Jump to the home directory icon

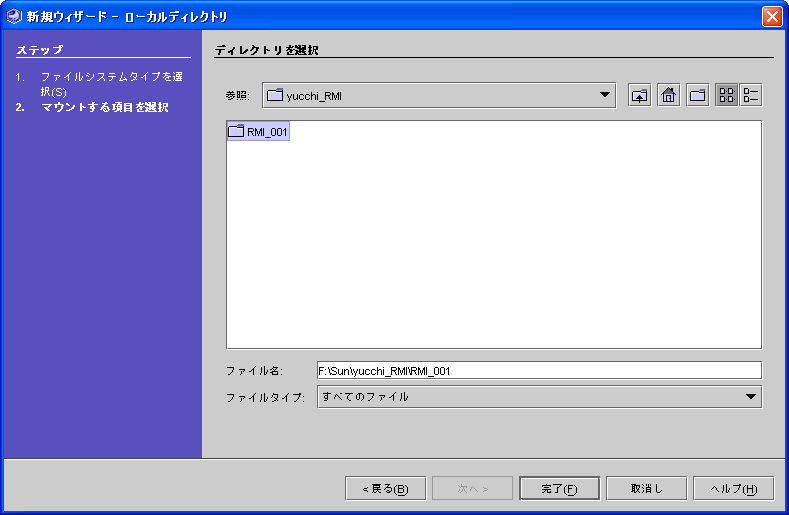pos(668,95)
